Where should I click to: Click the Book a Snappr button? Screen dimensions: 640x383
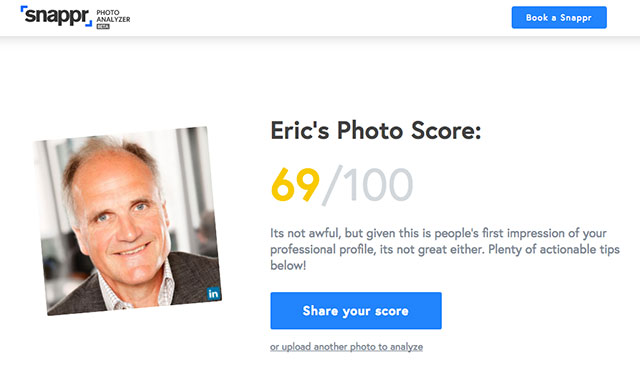[559, 18]
